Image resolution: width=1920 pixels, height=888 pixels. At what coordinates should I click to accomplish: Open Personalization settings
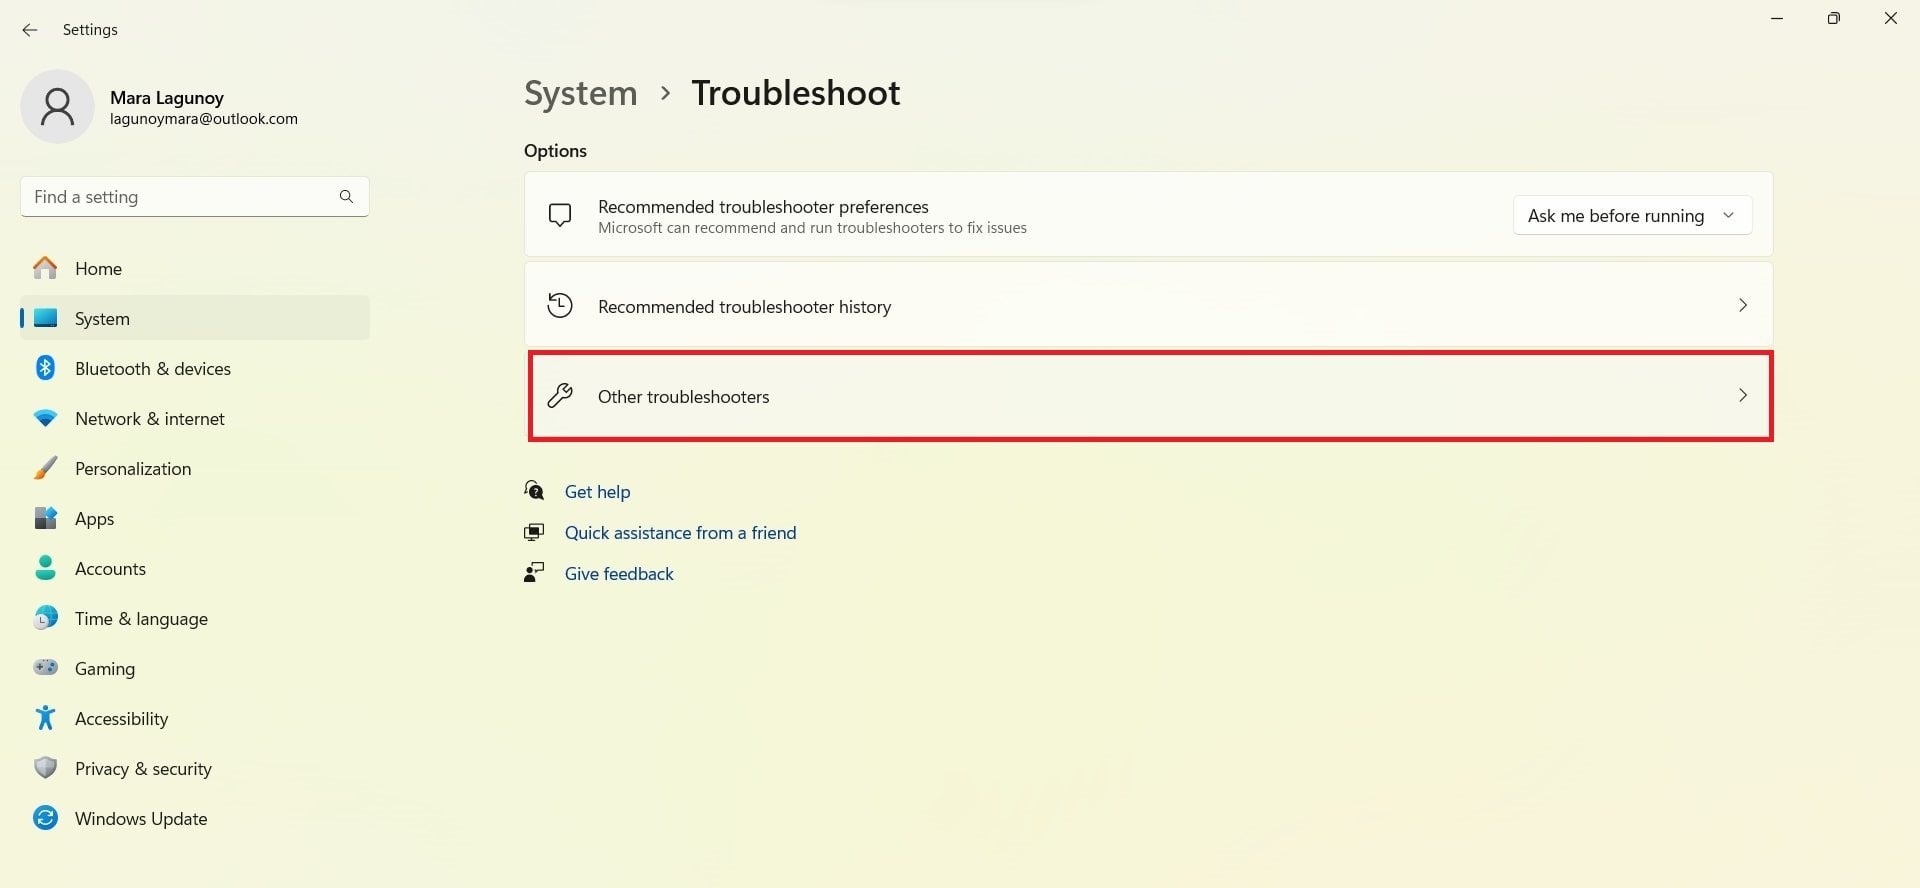pyautogui.click(x=195, y=468)
